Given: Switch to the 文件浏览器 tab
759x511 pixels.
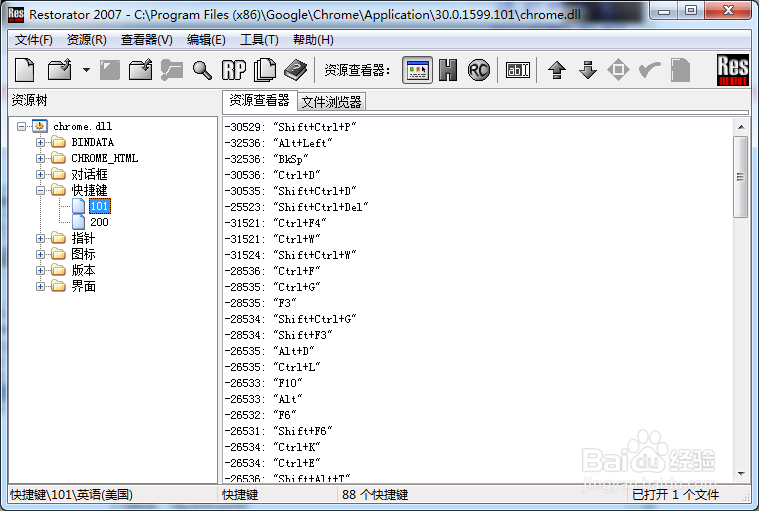Looking at the screenshot, I should [332, 102].
